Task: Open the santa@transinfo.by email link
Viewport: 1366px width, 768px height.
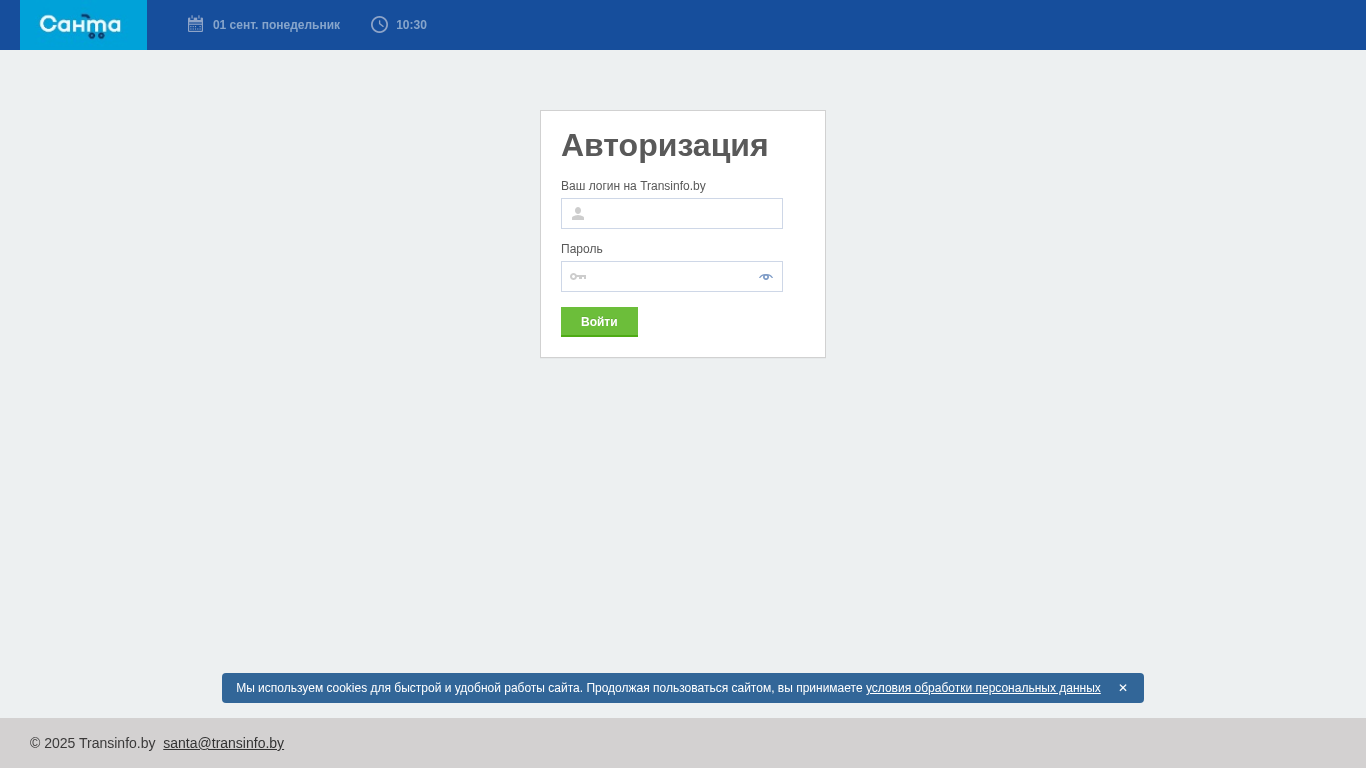Action: tap(224, 743)
